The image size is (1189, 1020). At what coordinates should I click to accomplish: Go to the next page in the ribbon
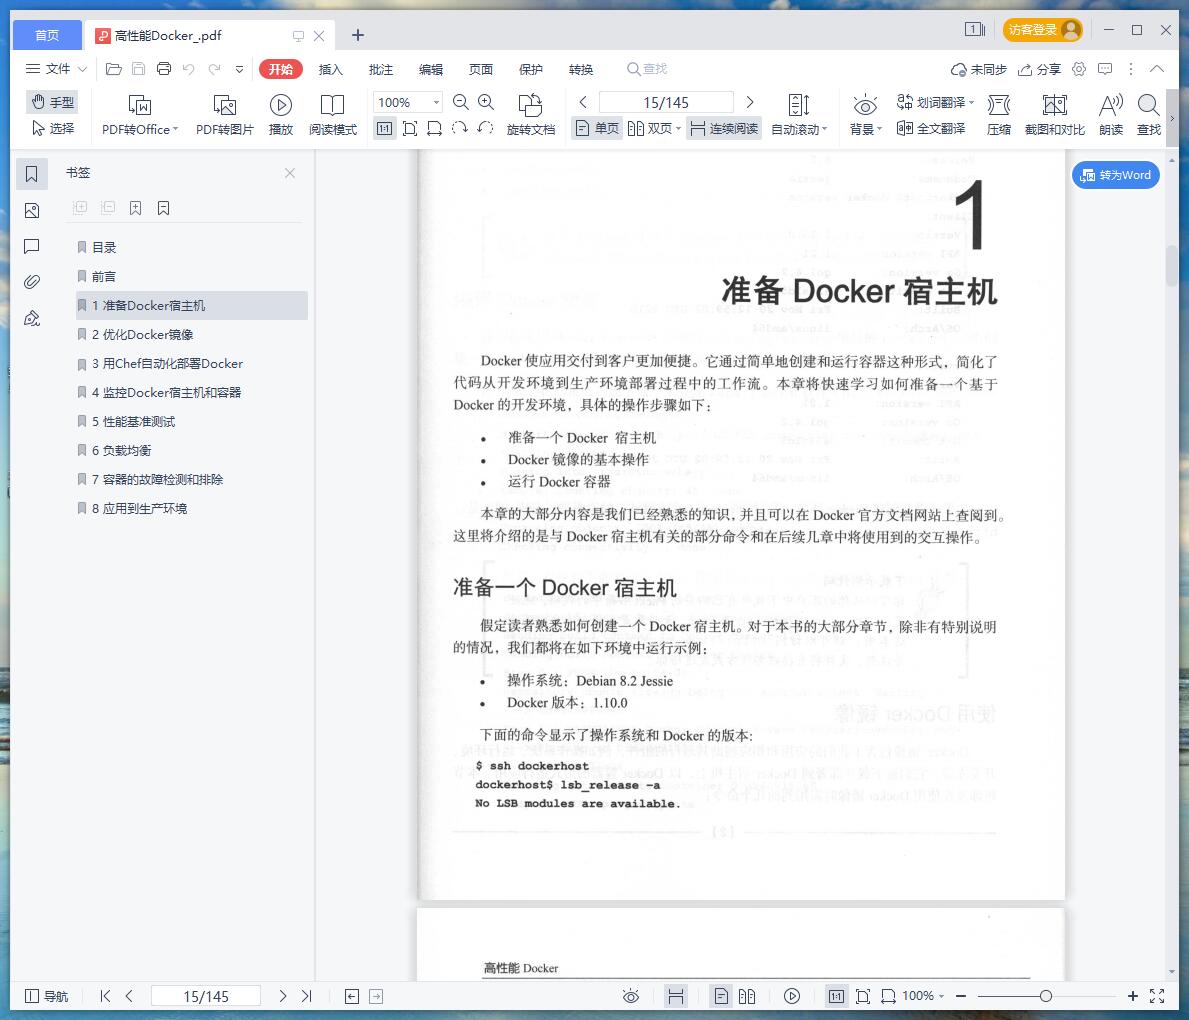coord(750,102)
